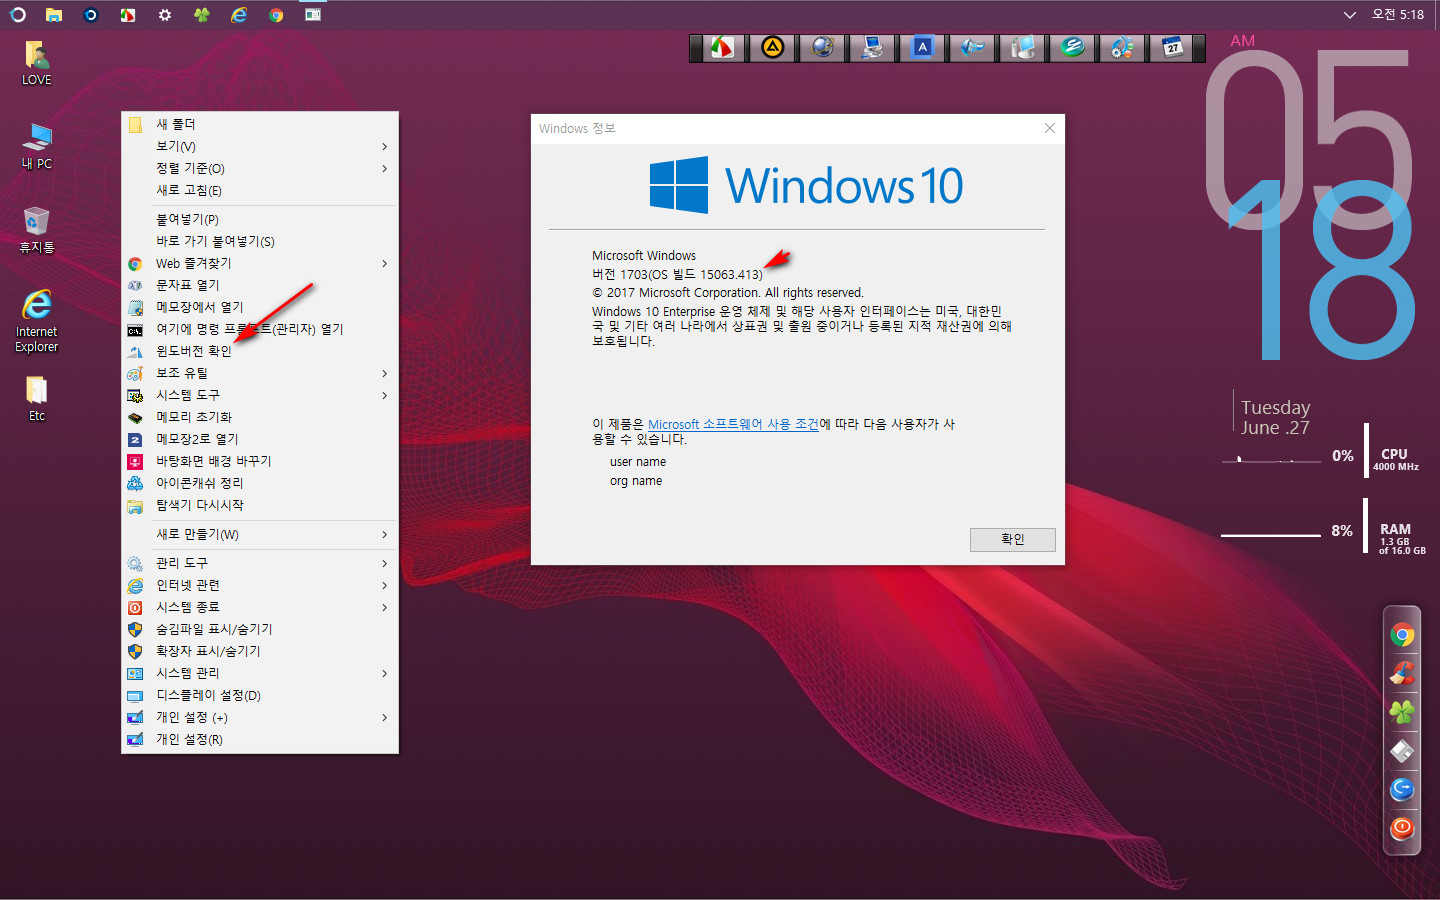Screen dimensions: 1440x900
Task: Toggle 확장자 표시/숨기기 in context menu
Action: (260, 651)
